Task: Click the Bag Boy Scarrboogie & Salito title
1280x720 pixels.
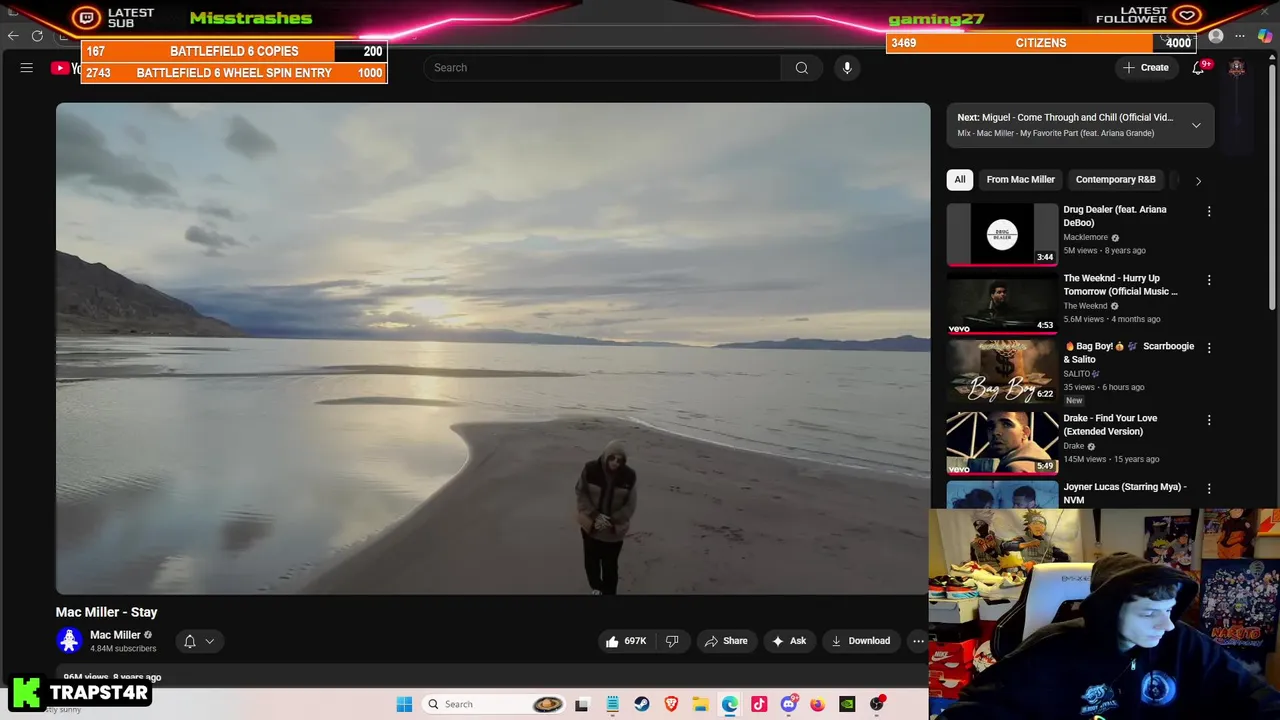Action: click(x=1129, y=352)
